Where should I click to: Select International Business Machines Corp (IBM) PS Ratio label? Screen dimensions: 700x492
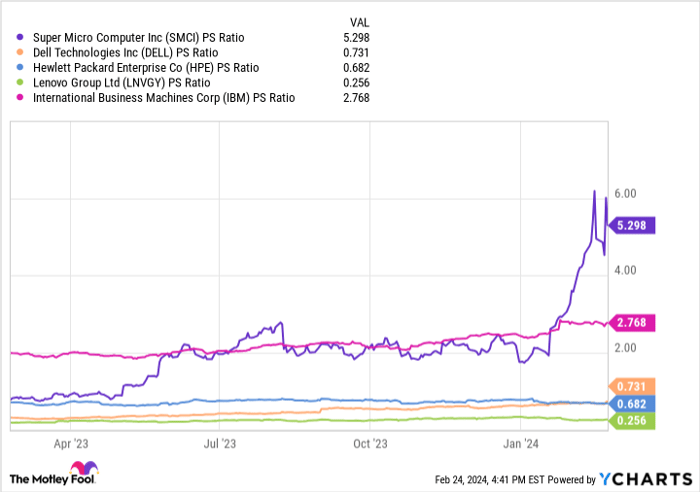pyautogui.click(x=164, y=98)
